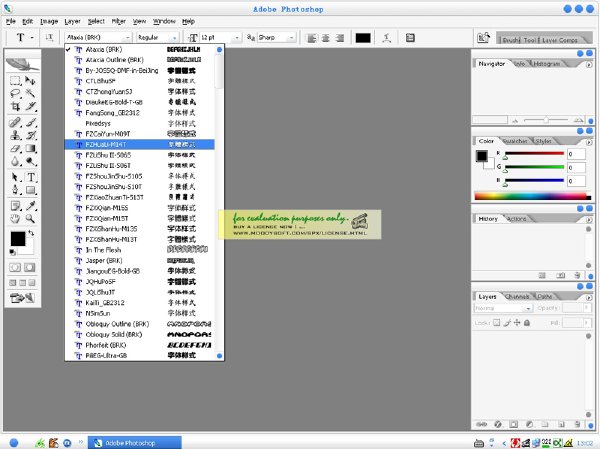Switch to the Swatches tab
The image size is (600, 449).
click(515, 141)
